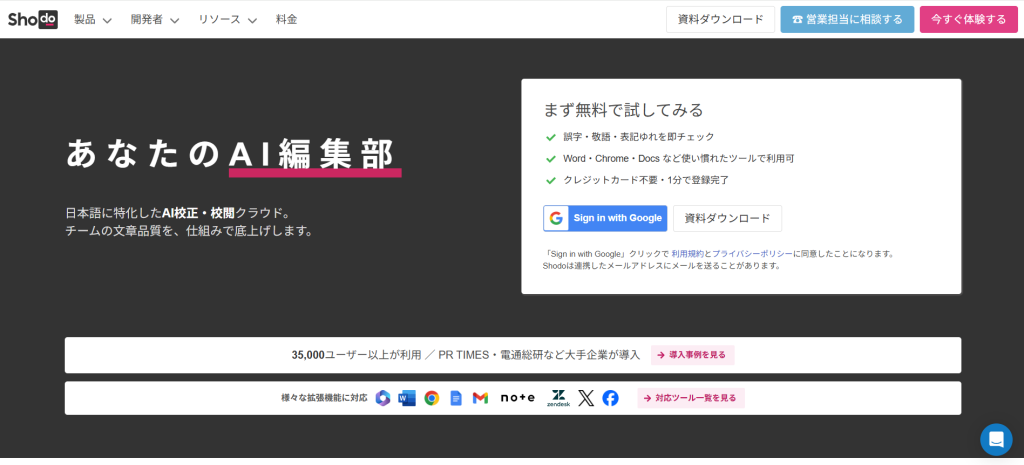Expand the リソース dropdown menu
Image resolution: width=1024 pixels, height=465 pixels.
pos(227,19)
